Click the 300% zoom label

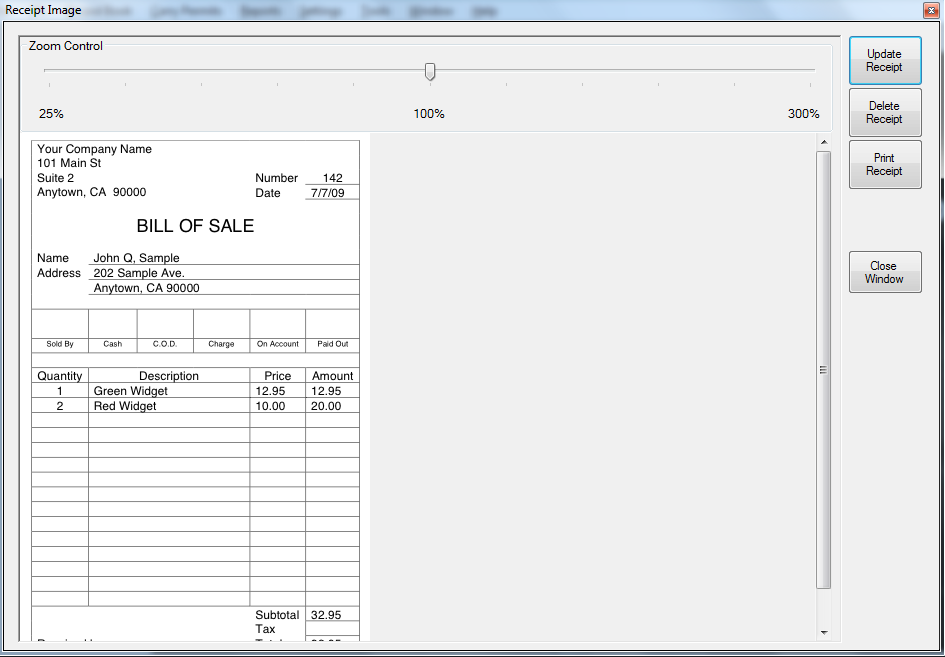click(803, 114)
